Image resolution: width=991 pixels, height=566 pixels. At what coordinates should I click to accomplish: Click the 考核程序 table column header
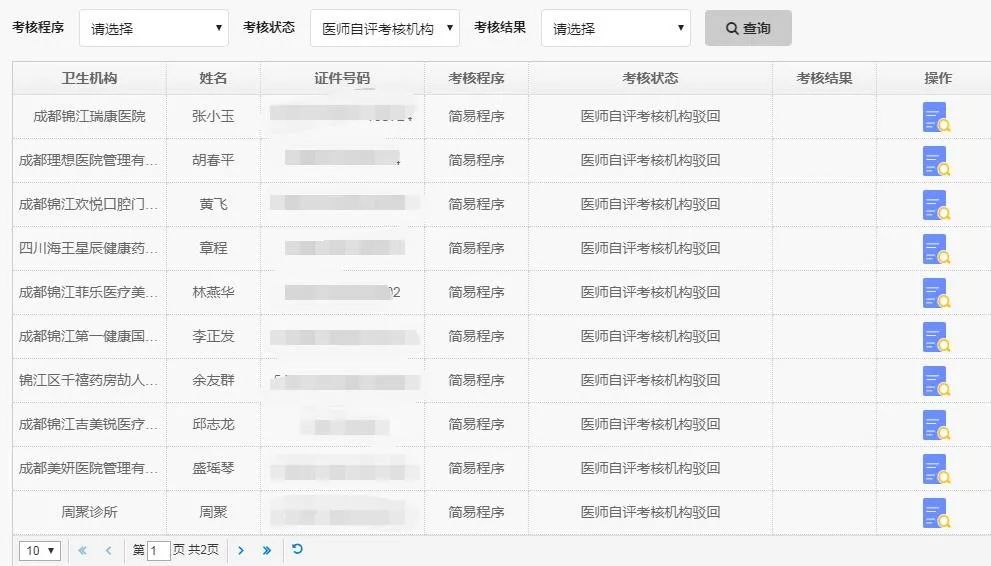point(476,78)
